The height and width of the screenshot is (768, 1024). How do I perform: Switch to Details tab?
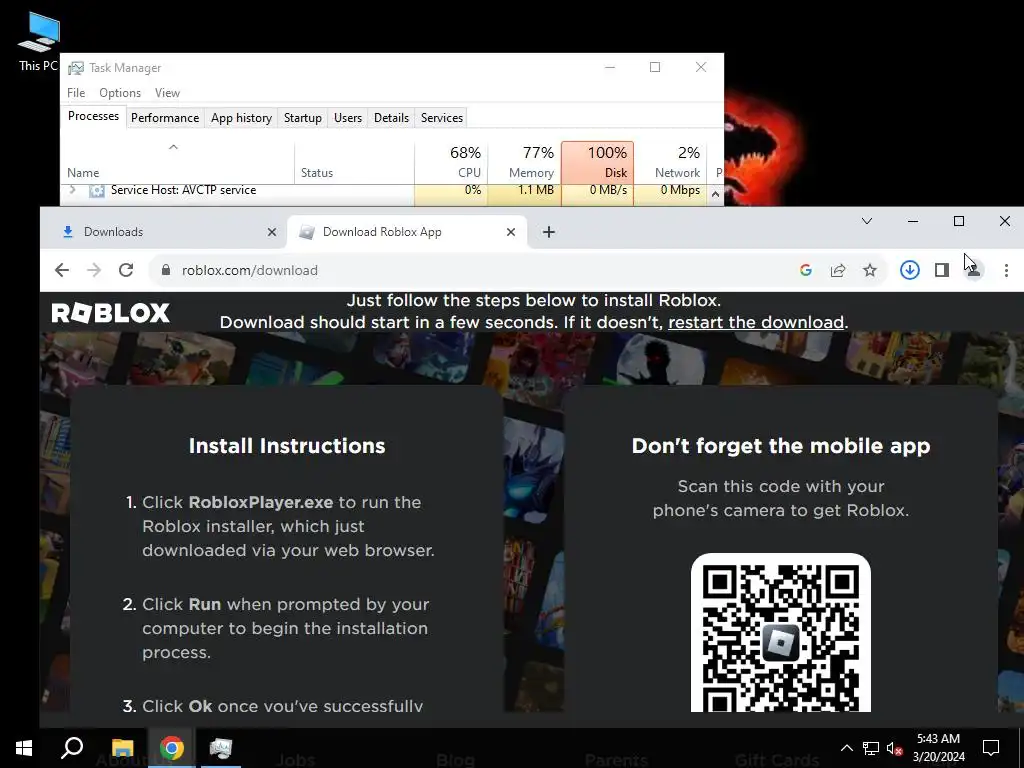pyautogui.click(x=391, y=118)
